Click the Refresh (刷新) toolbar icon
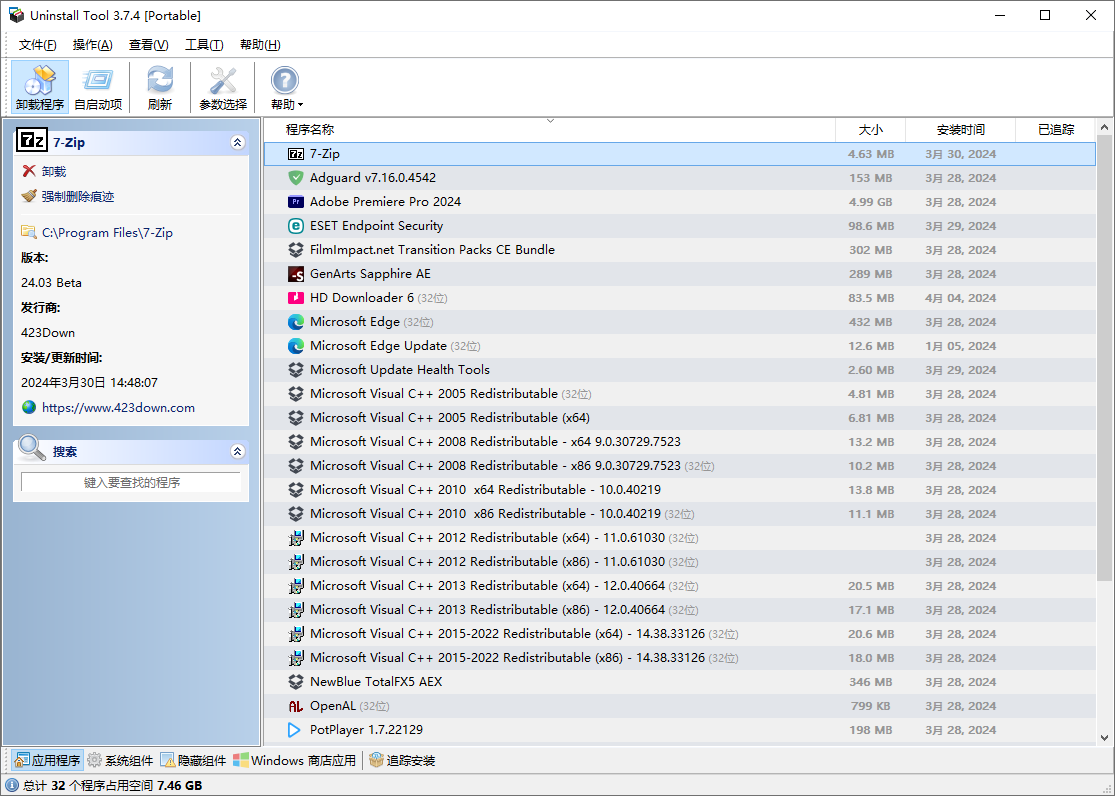This screenshot has height=796, width=1115. [x=160, y=87]
